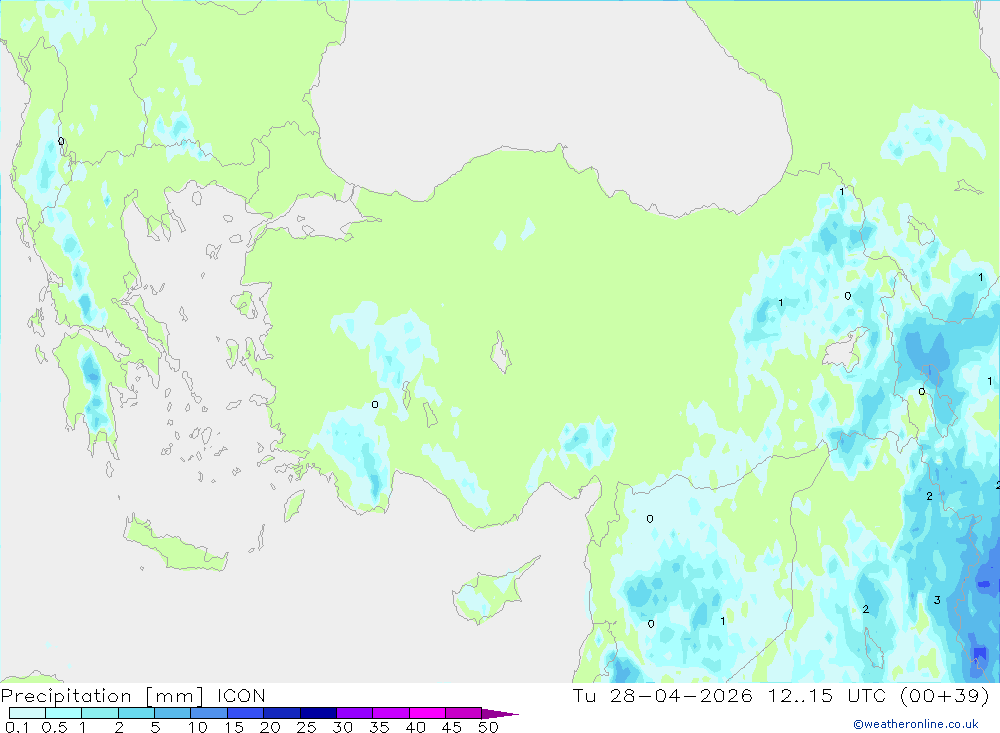Click the legend value label '30'
The image size is (1000, 733).
coord(343,727)
